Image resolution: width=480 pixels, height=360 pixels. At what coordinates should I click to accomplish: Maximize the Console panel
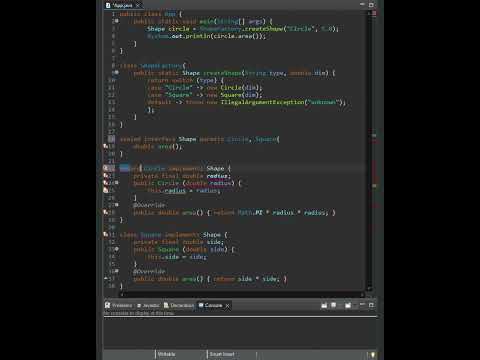[371, 305]
